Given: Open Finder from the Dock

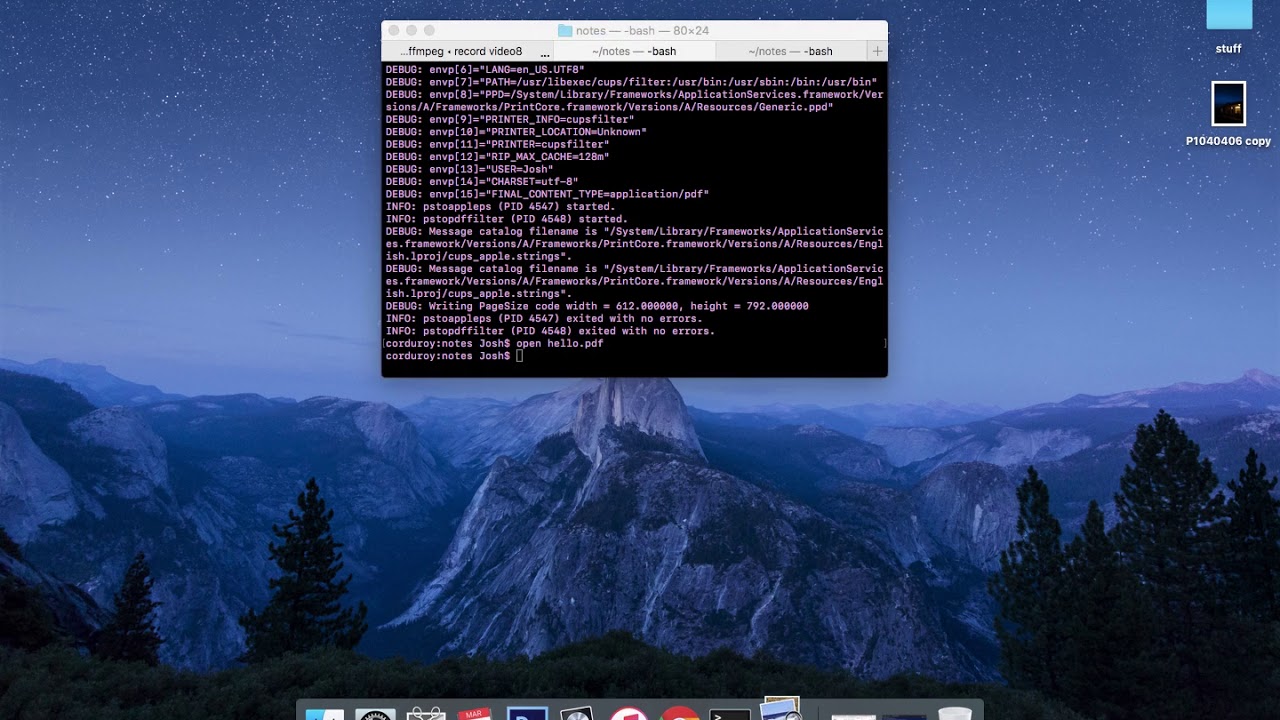Looking at the screenshot, I should tap(324, 713).
